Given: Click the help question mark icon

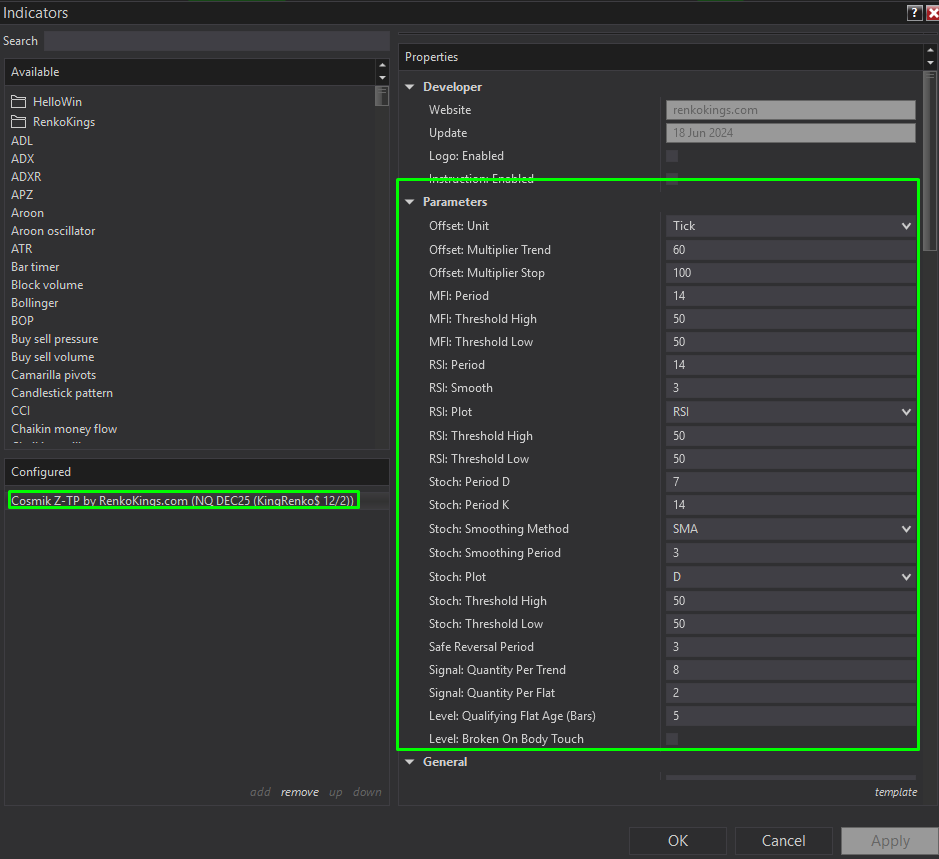Looking at the screenshot, I should [914, 12].
